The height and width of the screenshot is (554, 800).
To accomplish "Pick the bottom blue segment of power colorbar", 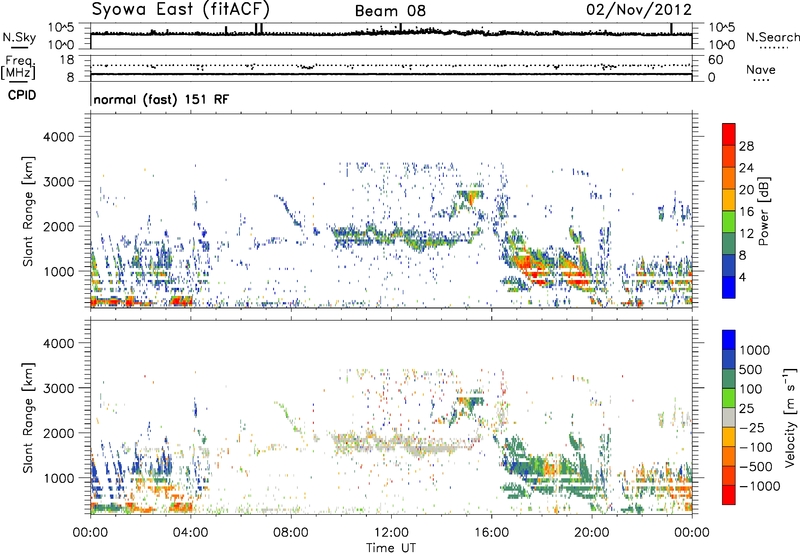I will (729, 287).
